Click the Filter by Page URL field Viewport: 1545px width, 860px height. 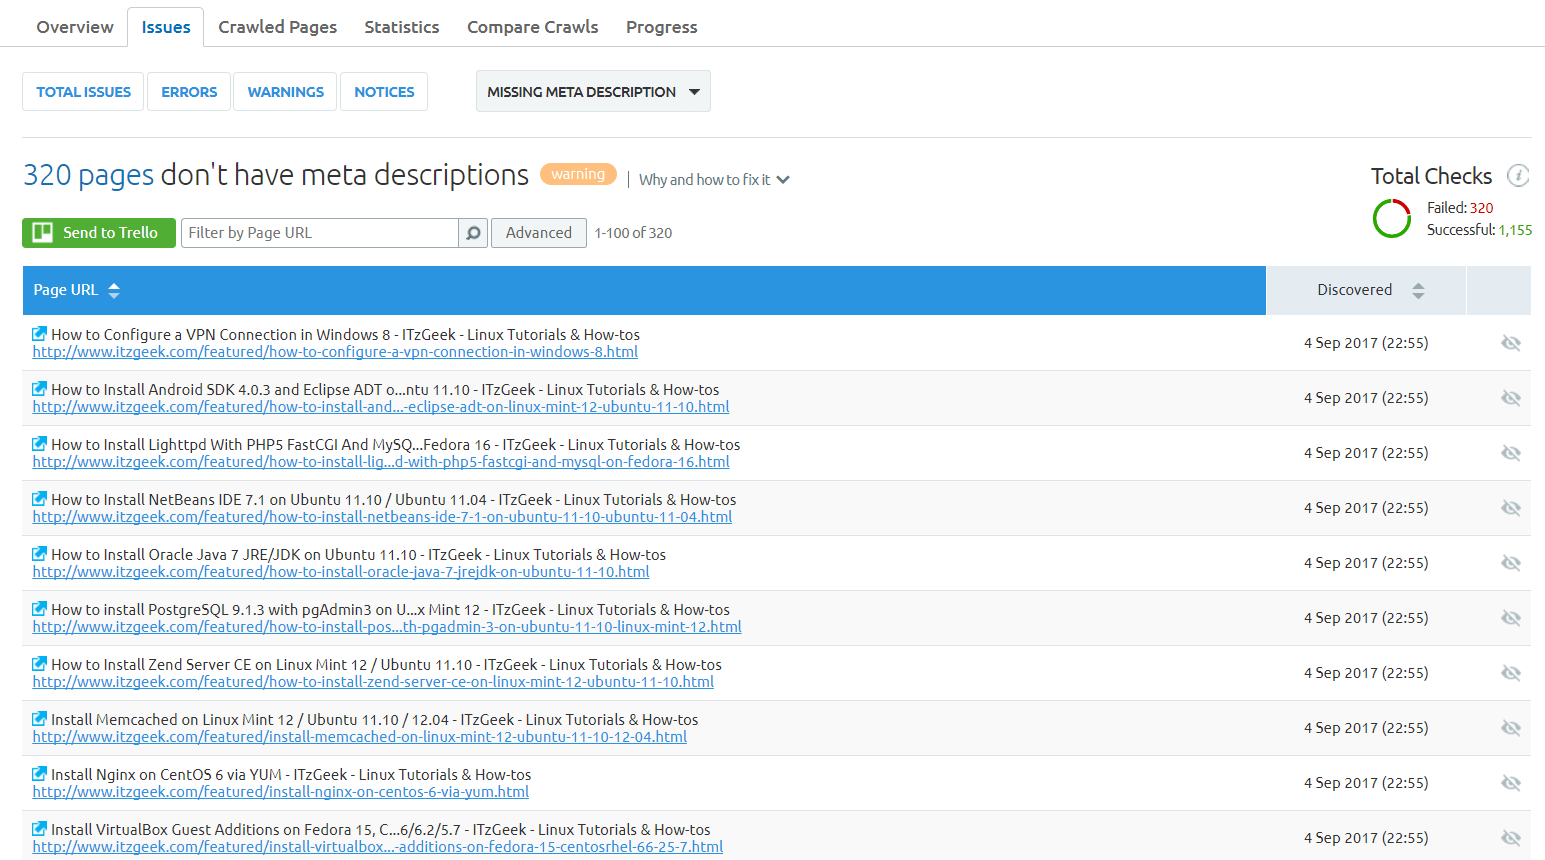coord(320,233)
